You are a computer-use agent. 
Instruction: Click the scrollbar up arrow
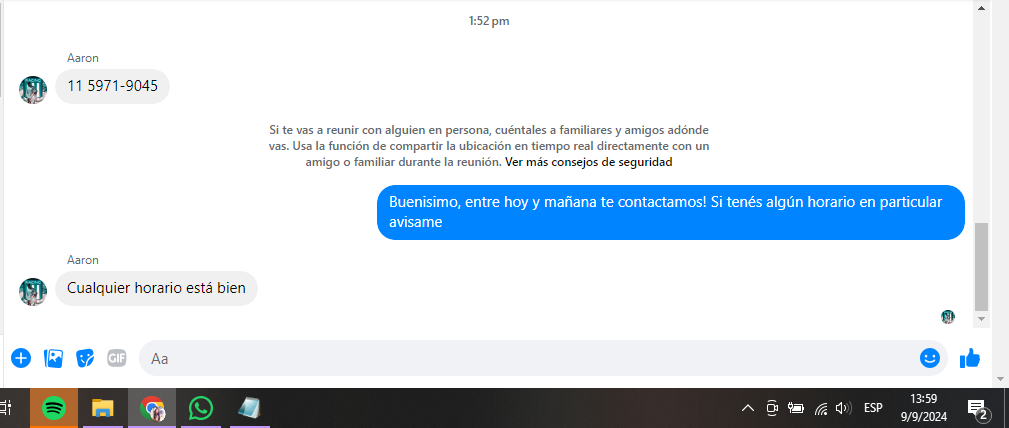[x=981, y=8]
